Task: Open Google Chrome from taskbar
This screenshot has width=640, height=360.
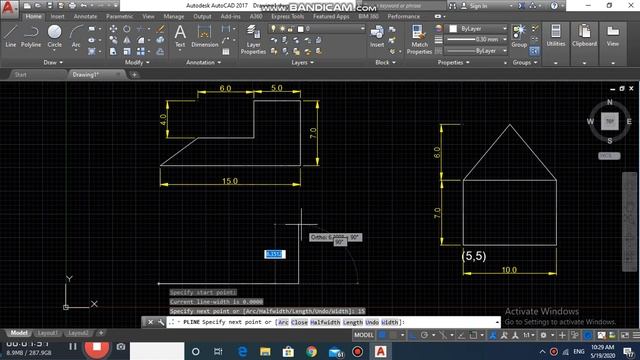Action: [x=311, y=351]
